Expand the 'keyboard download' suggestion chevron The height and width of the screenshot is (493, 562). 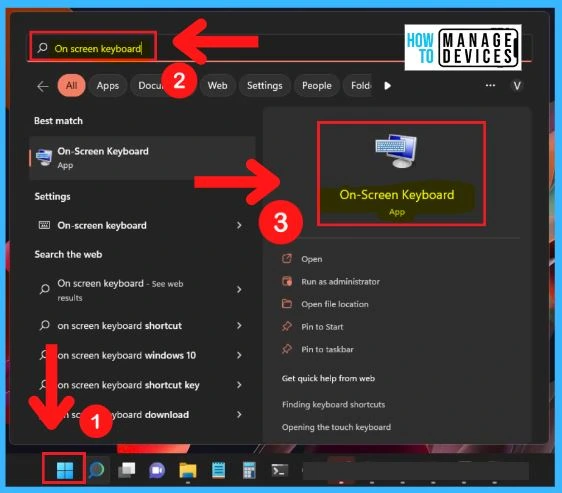point(239,414)
